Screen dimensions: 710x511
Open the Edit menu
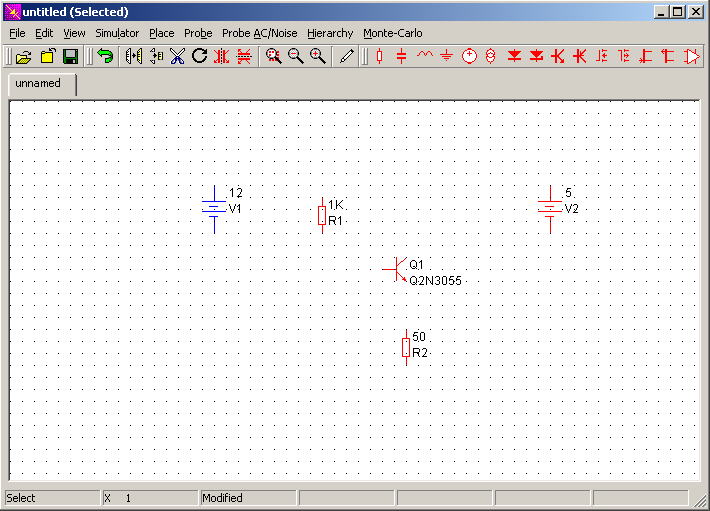point(44,33)
